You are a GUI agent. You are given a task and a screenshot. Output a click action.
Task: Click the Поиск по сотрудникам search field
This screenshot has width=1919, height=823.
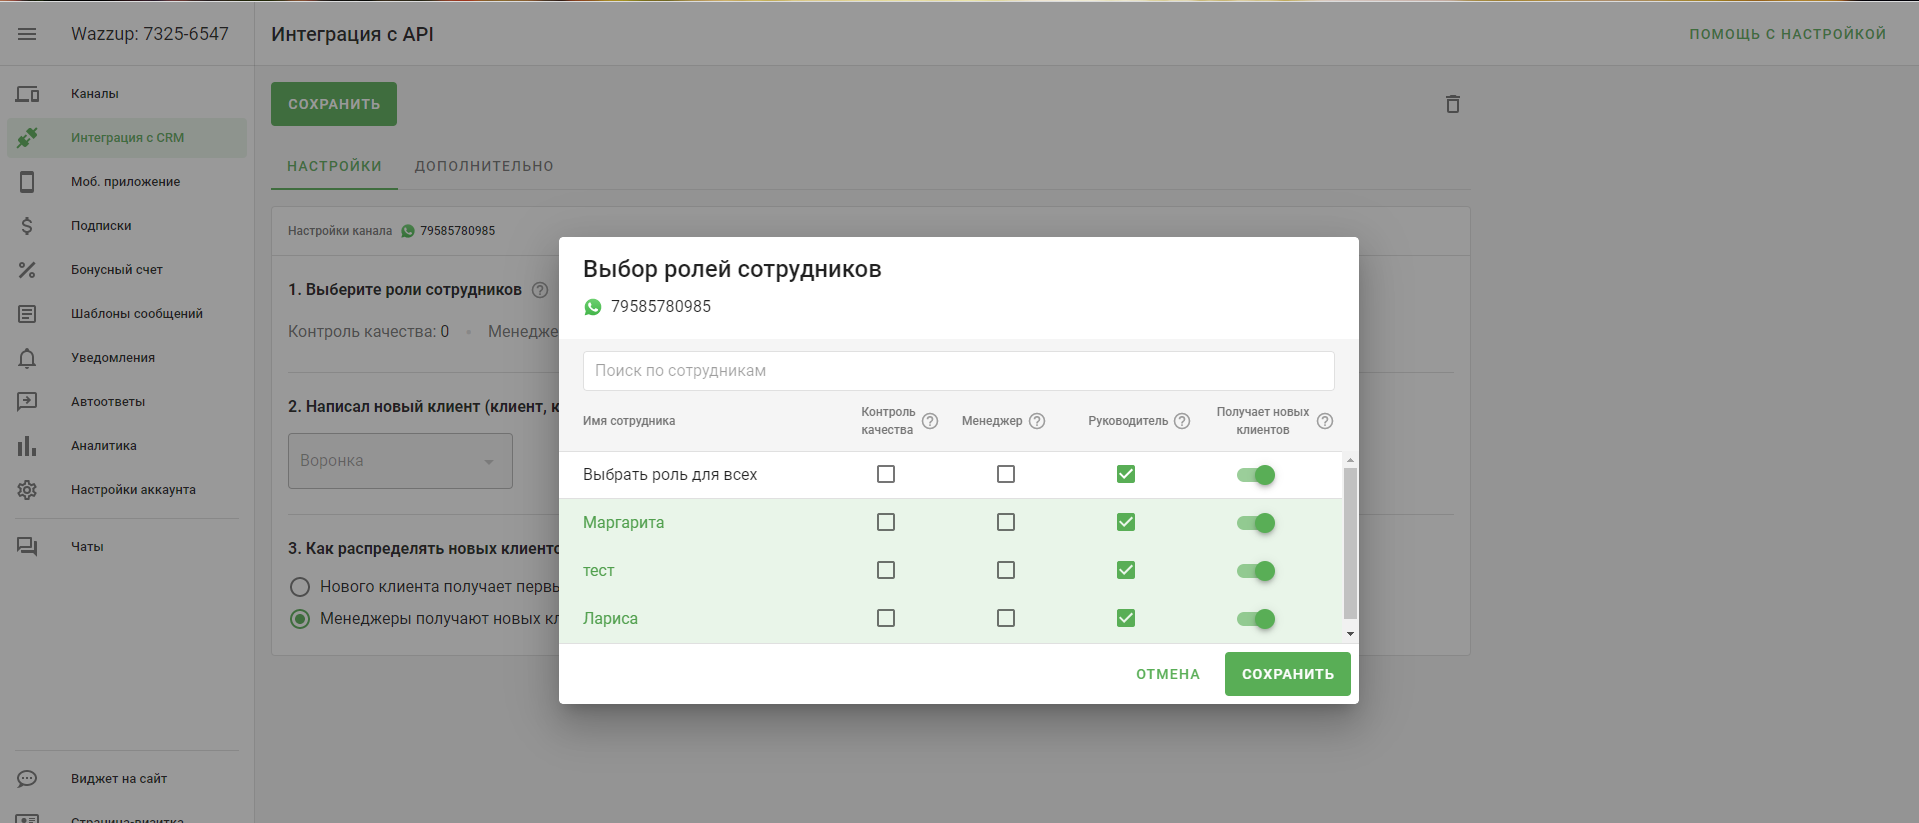[x=958, y=371]
